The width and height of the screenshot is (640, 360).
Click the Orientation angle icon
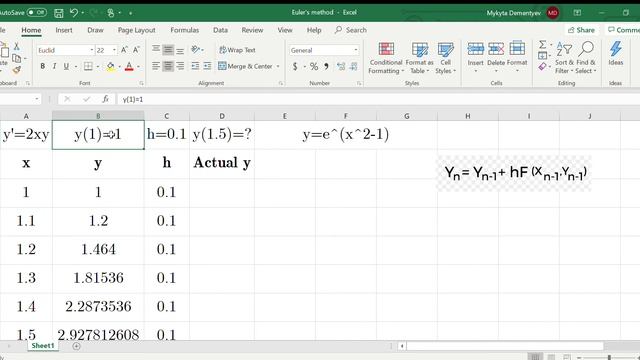pyautogui.click(x=196, y=49)
